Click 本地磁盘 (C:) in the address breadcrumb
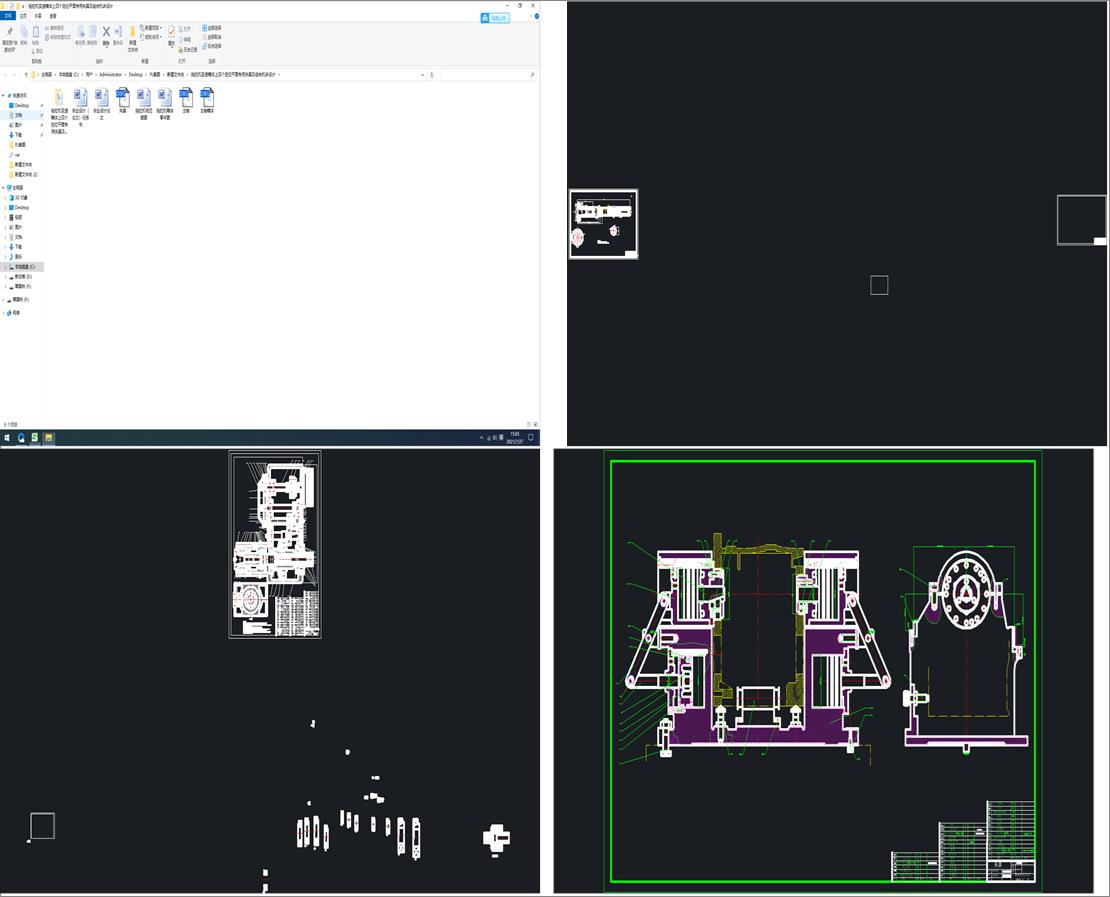This screenshot has width=1110, height=897. pyautogui.click(x=69, y=74)
